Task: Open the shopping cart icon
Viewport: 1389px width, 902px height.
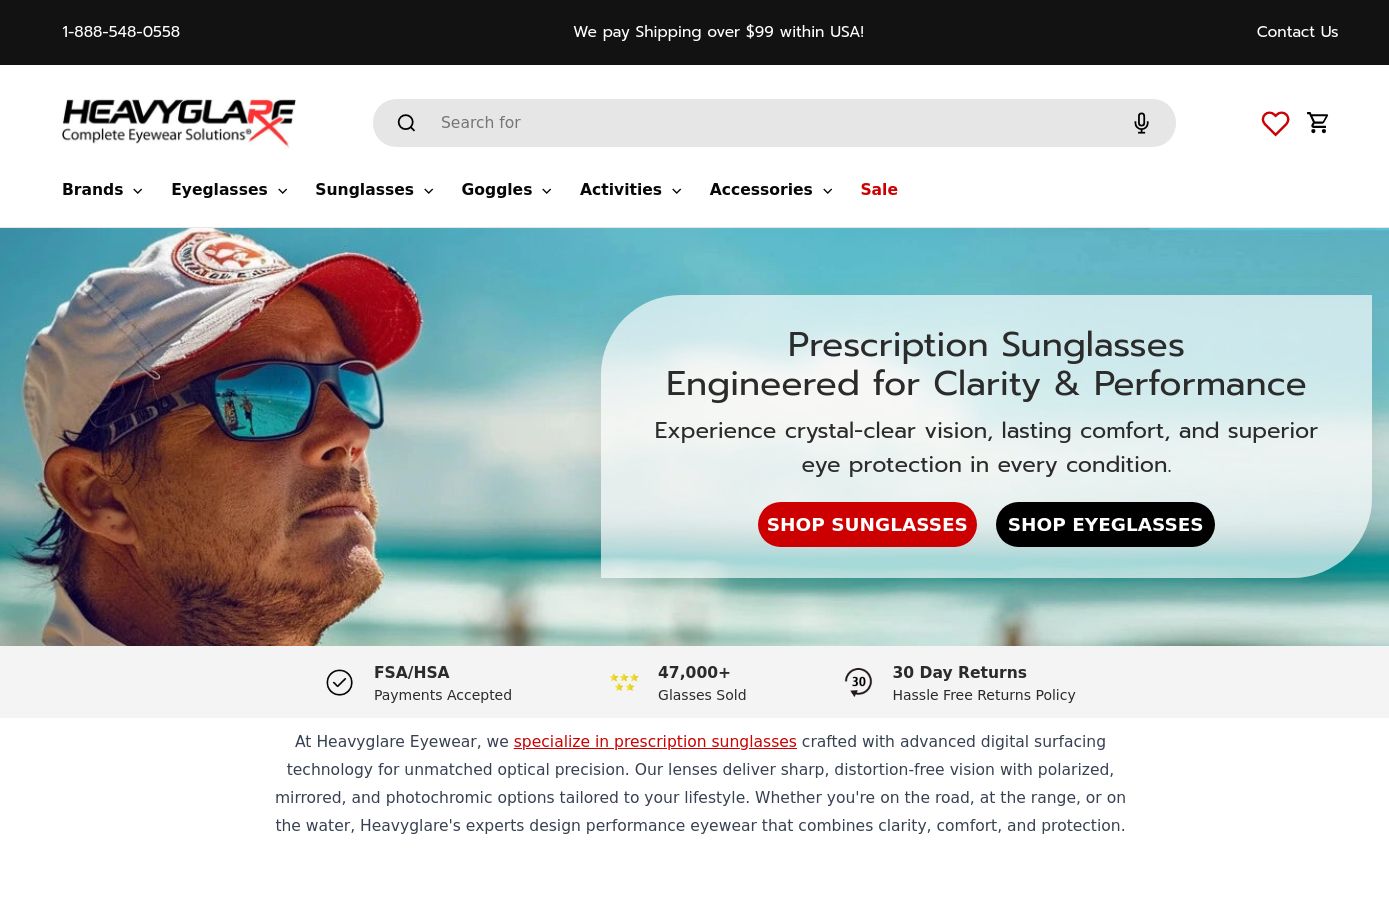Action: pyautogui.click(x=1318, y=123)
